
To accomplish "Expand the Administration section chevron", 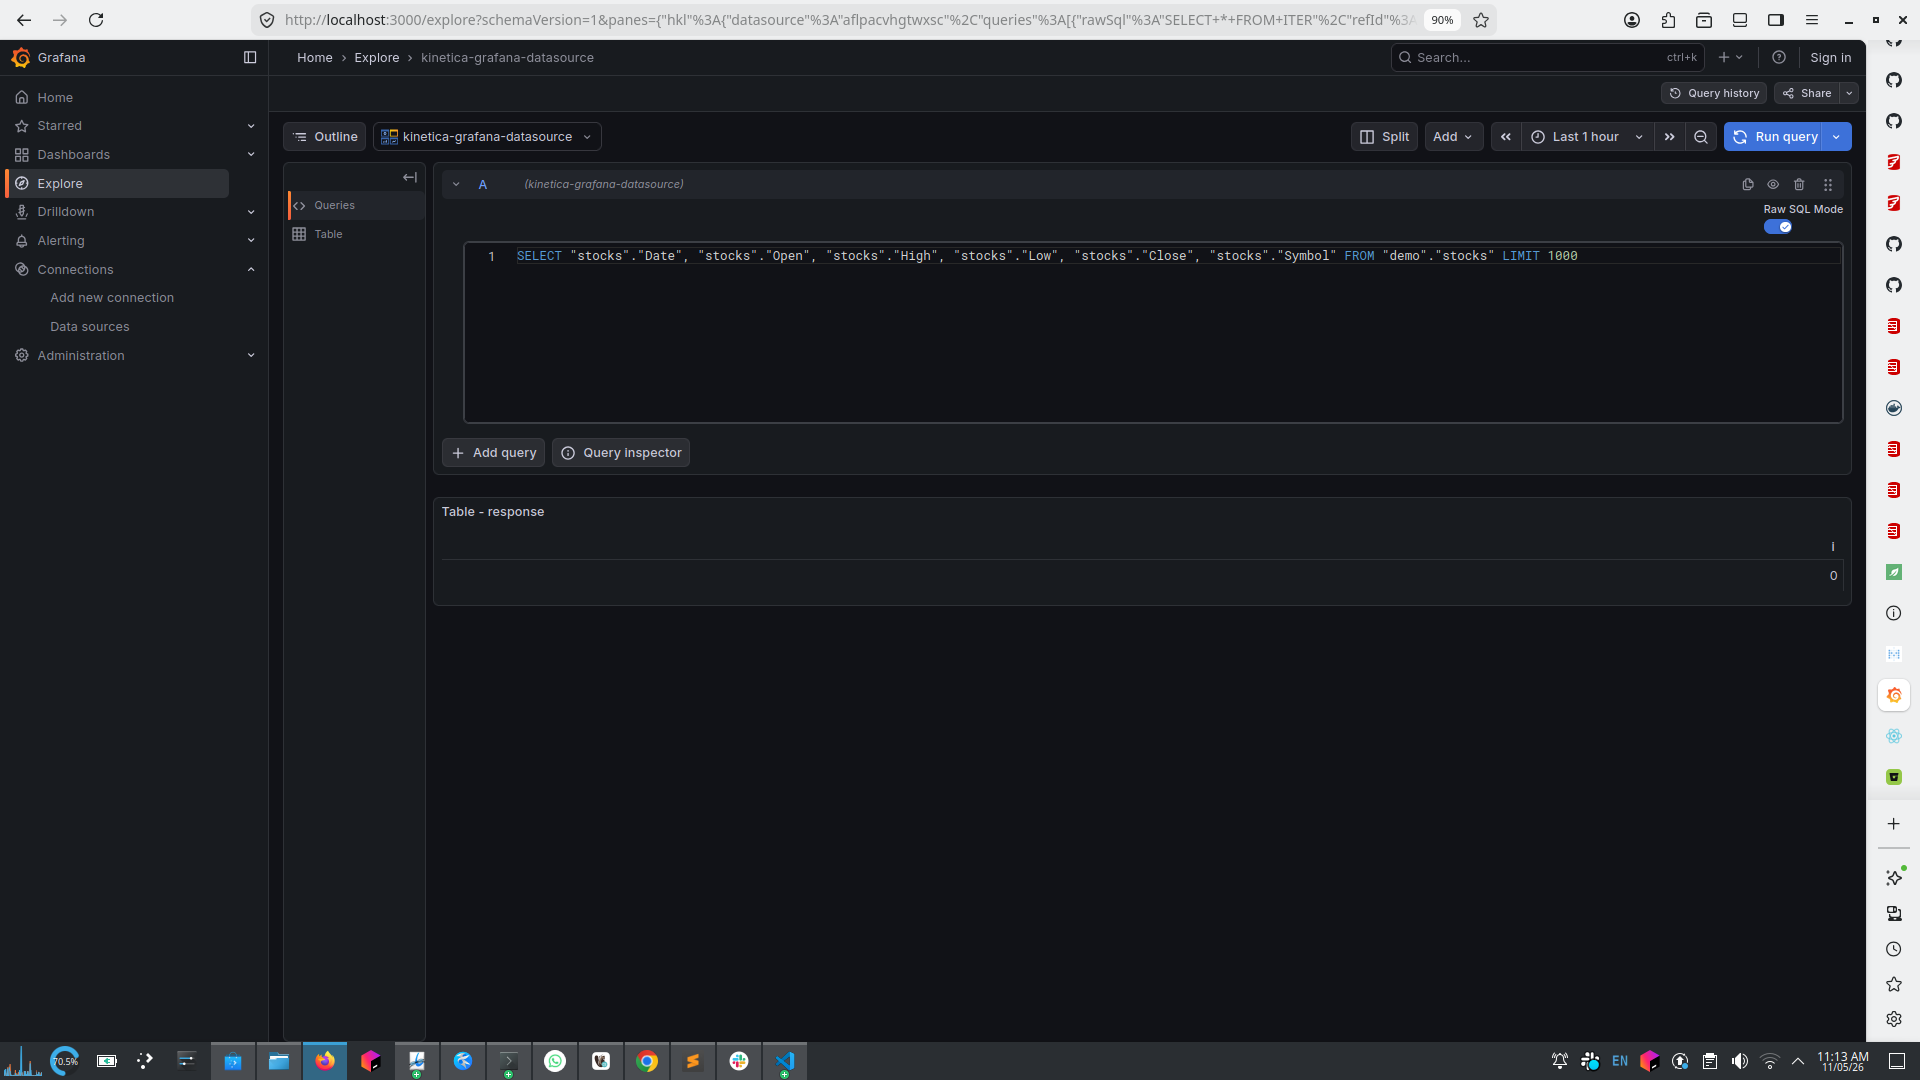I will (251, 356).
